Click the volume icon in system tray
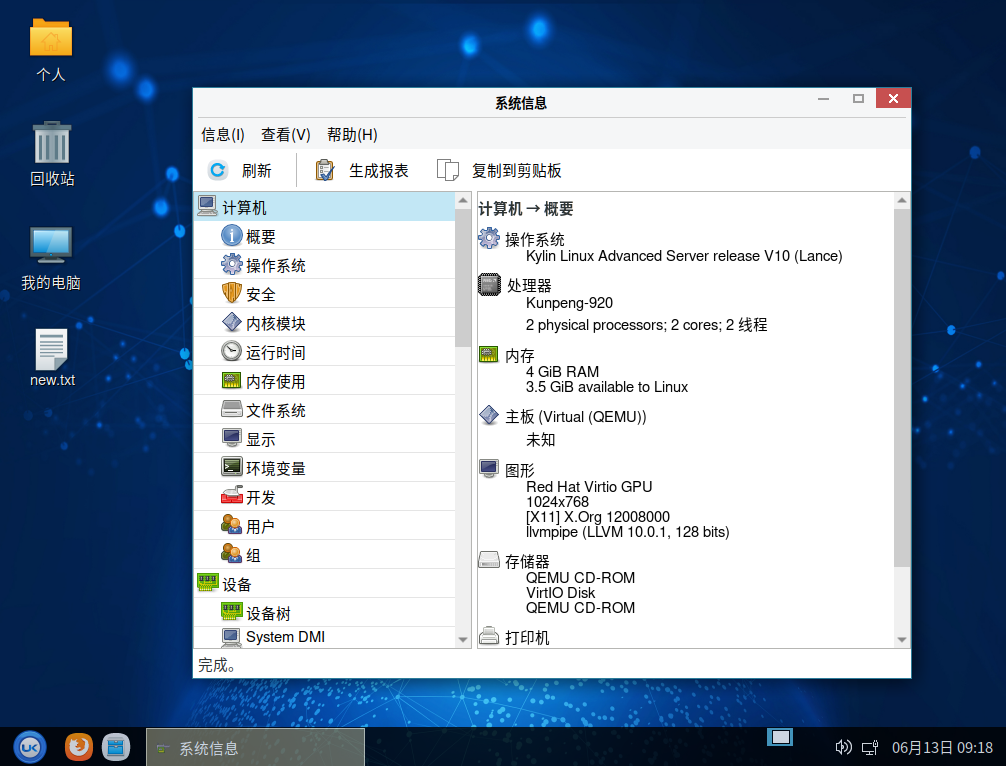Screen dimensions: 1006x766 pos(843,747)
